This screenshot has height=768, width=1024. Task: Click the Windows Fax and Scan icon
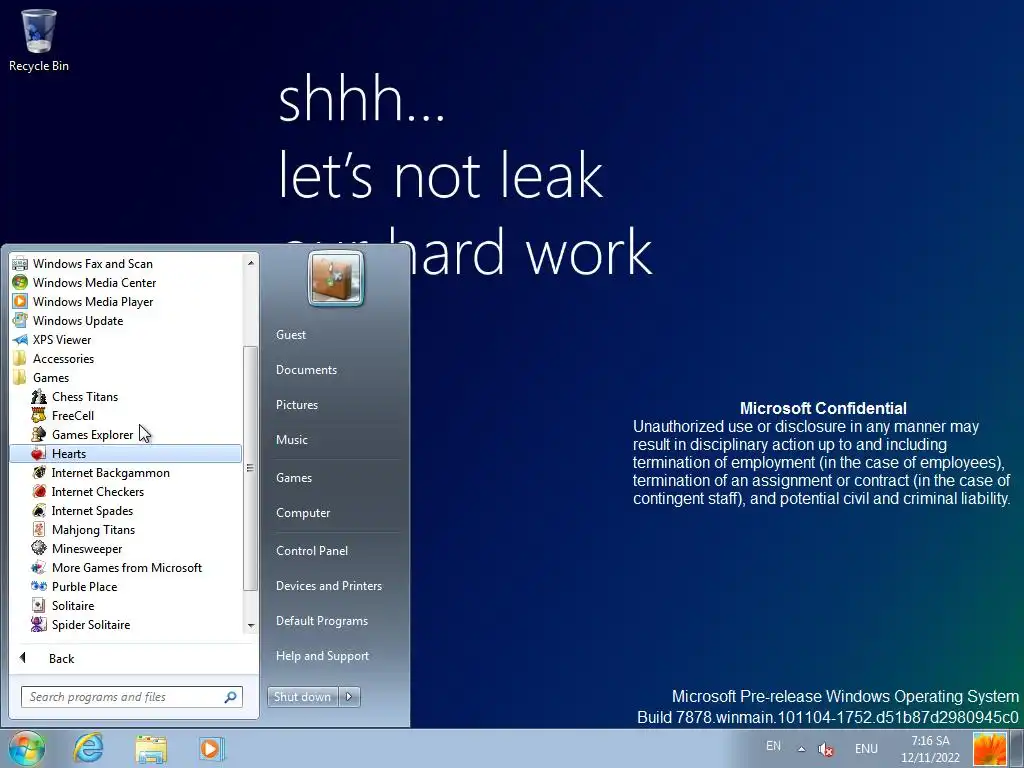click(x=20, y=264)
